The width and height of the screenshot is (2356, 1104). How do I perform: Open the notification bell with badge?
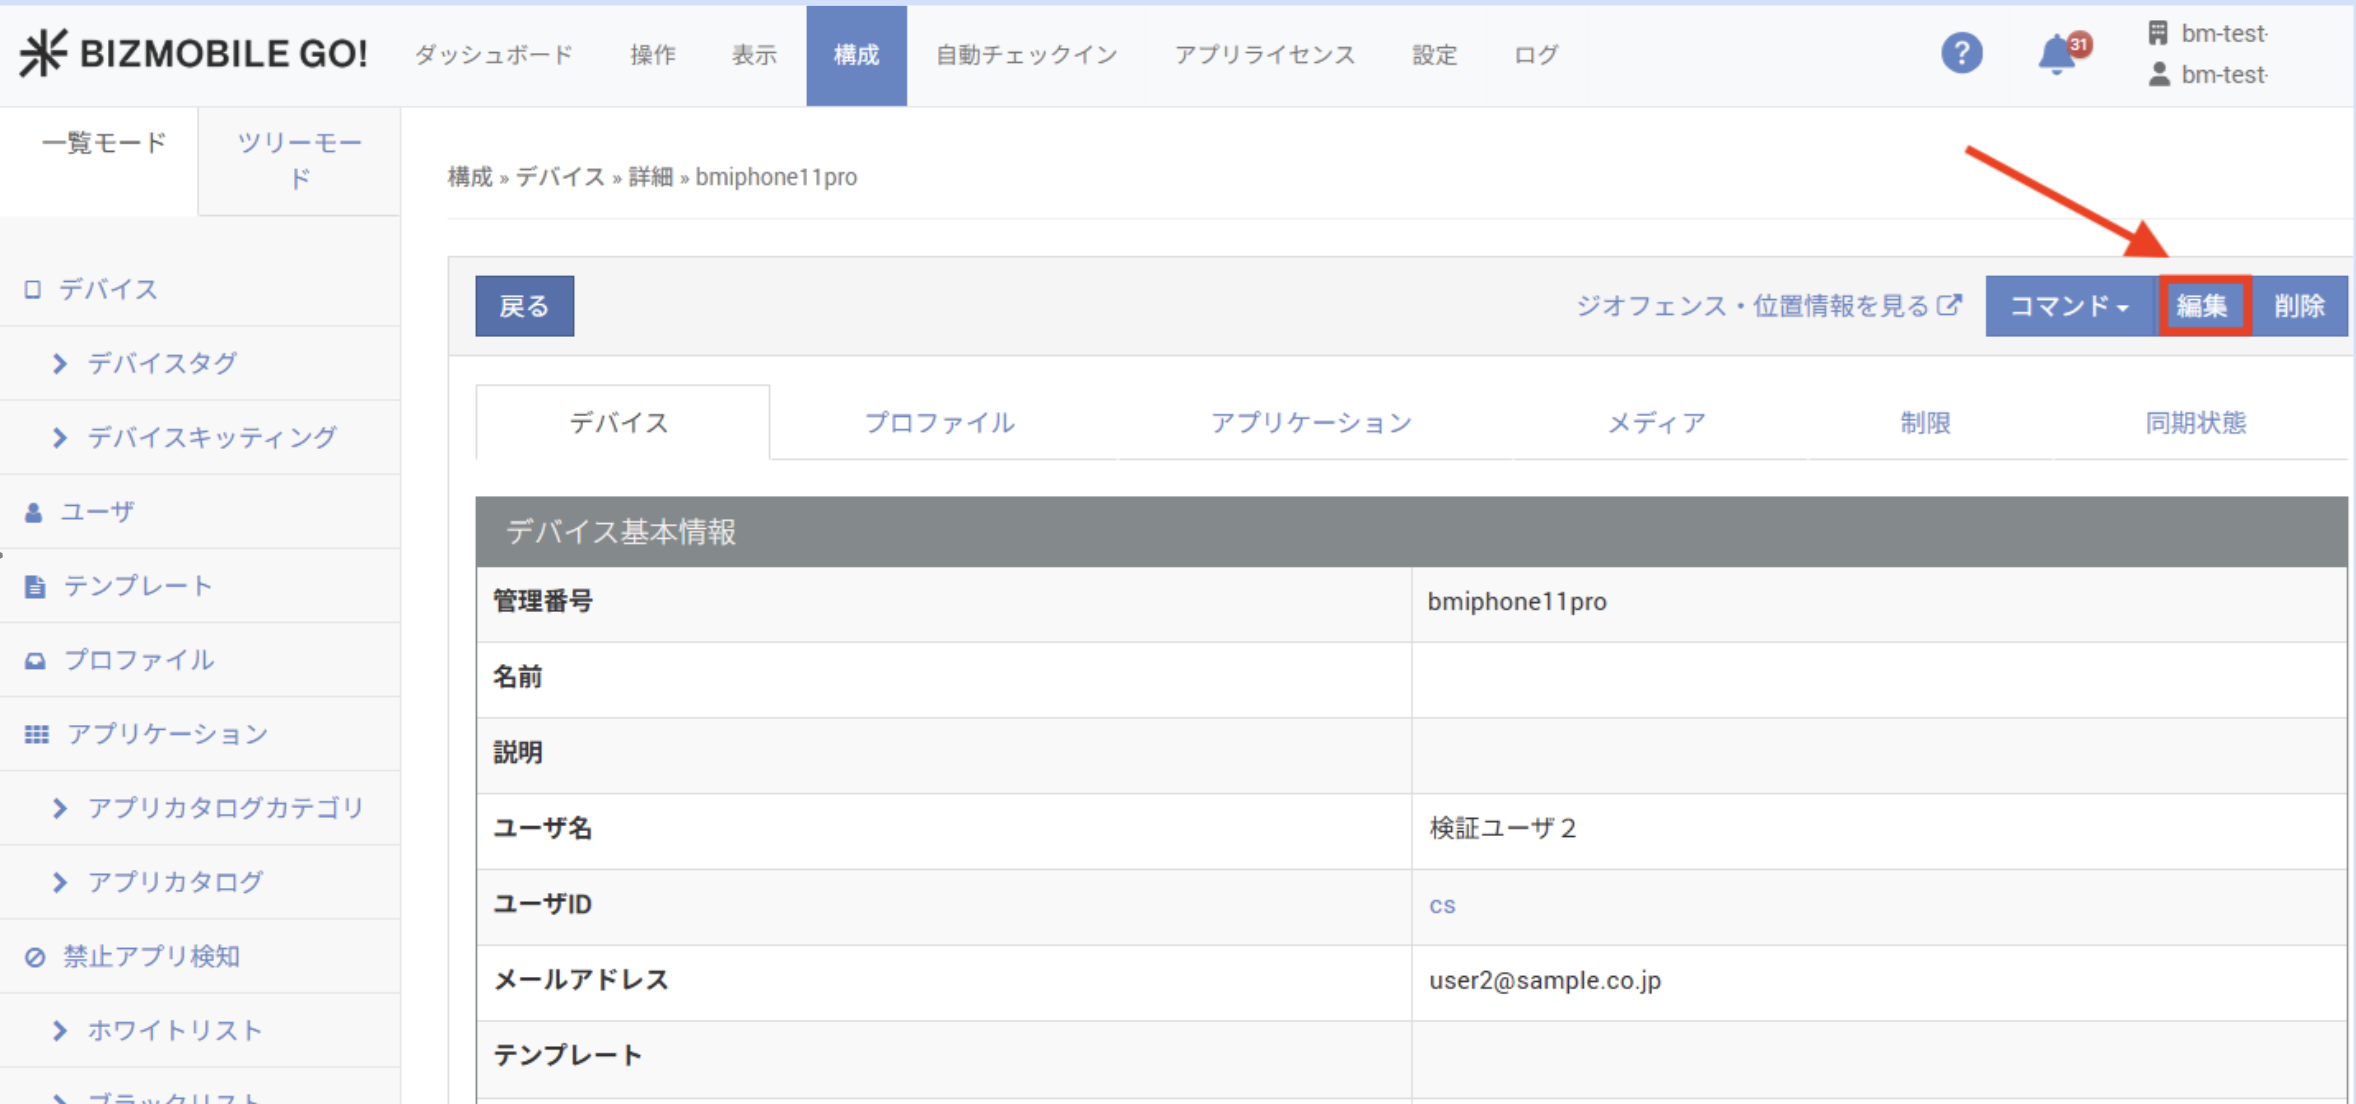2059,54
